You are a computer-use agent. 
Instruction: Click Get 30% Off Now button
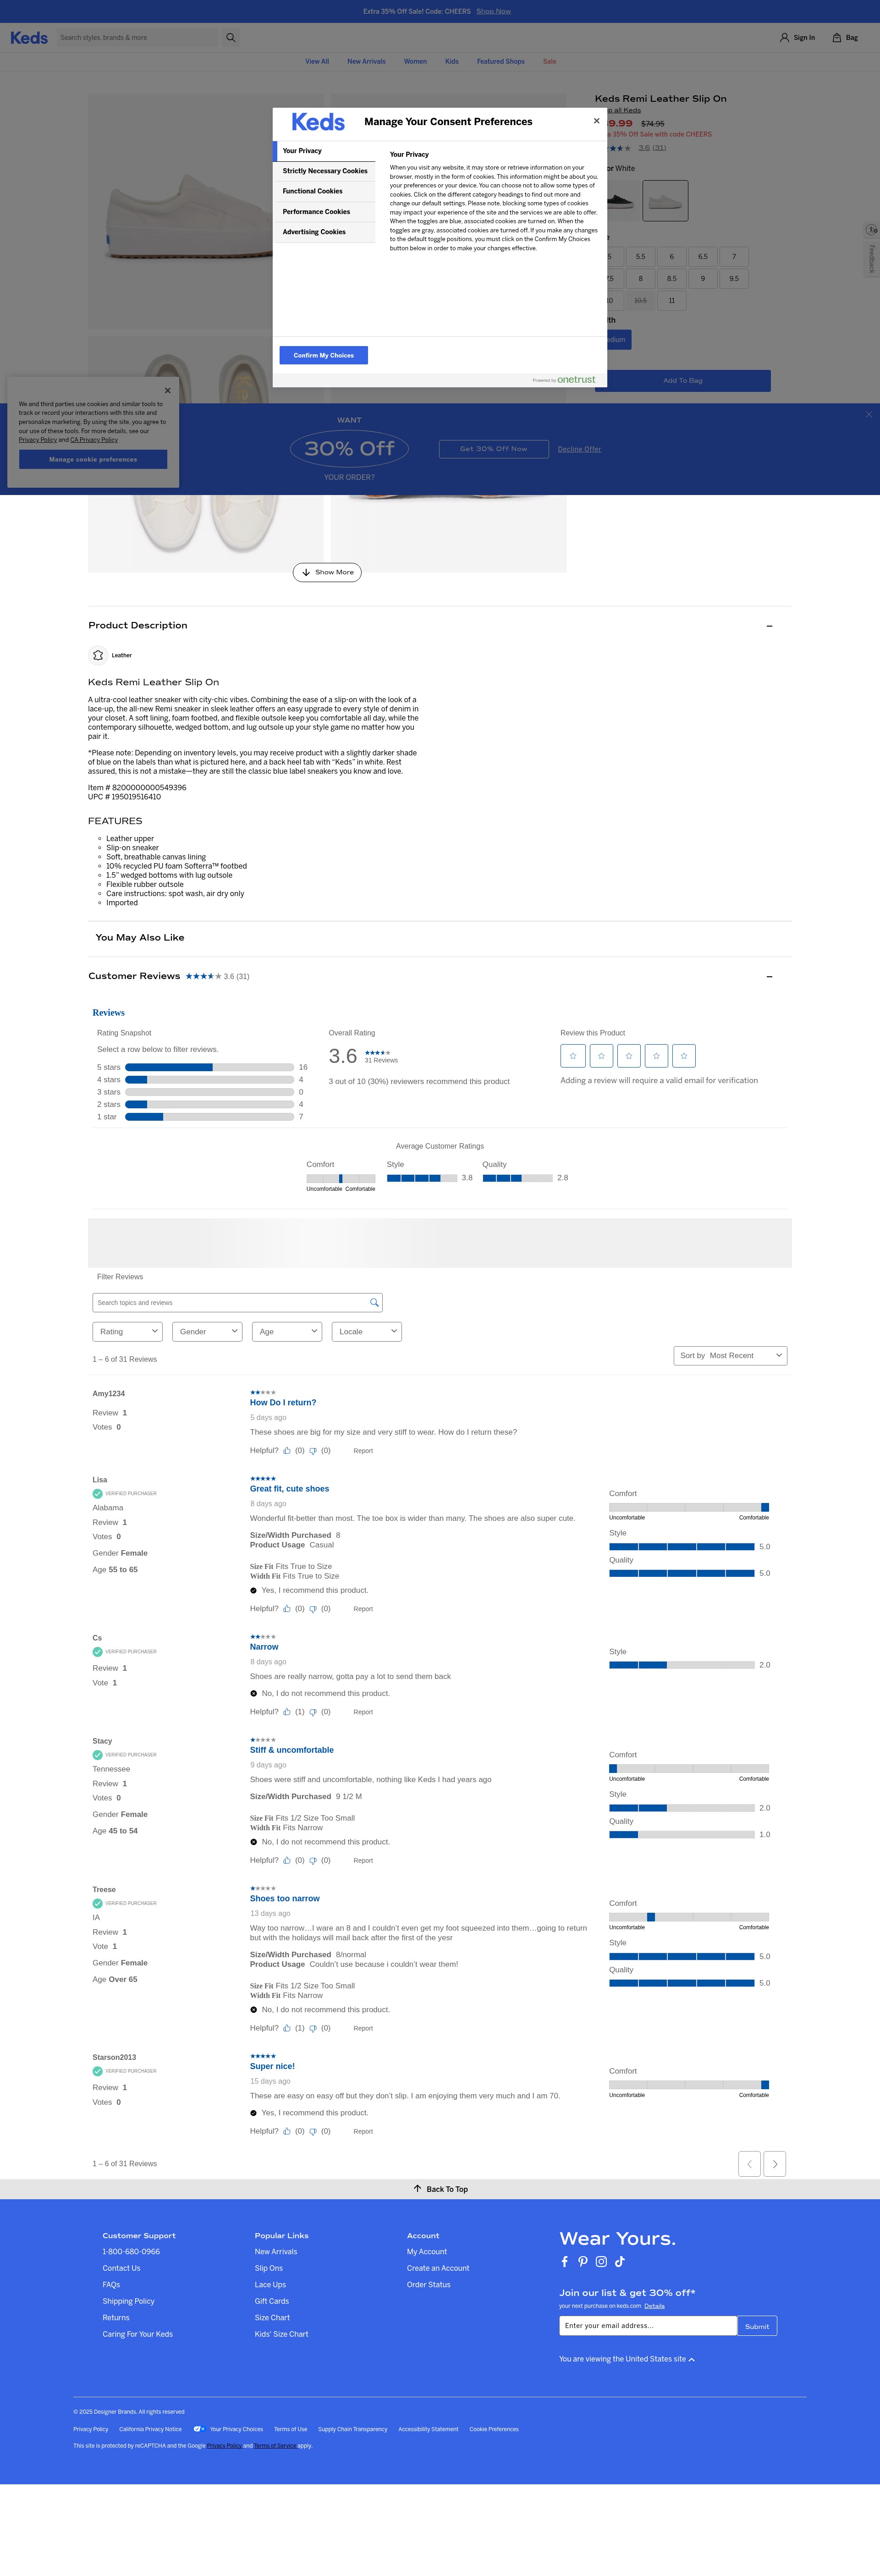click(494, 449)
